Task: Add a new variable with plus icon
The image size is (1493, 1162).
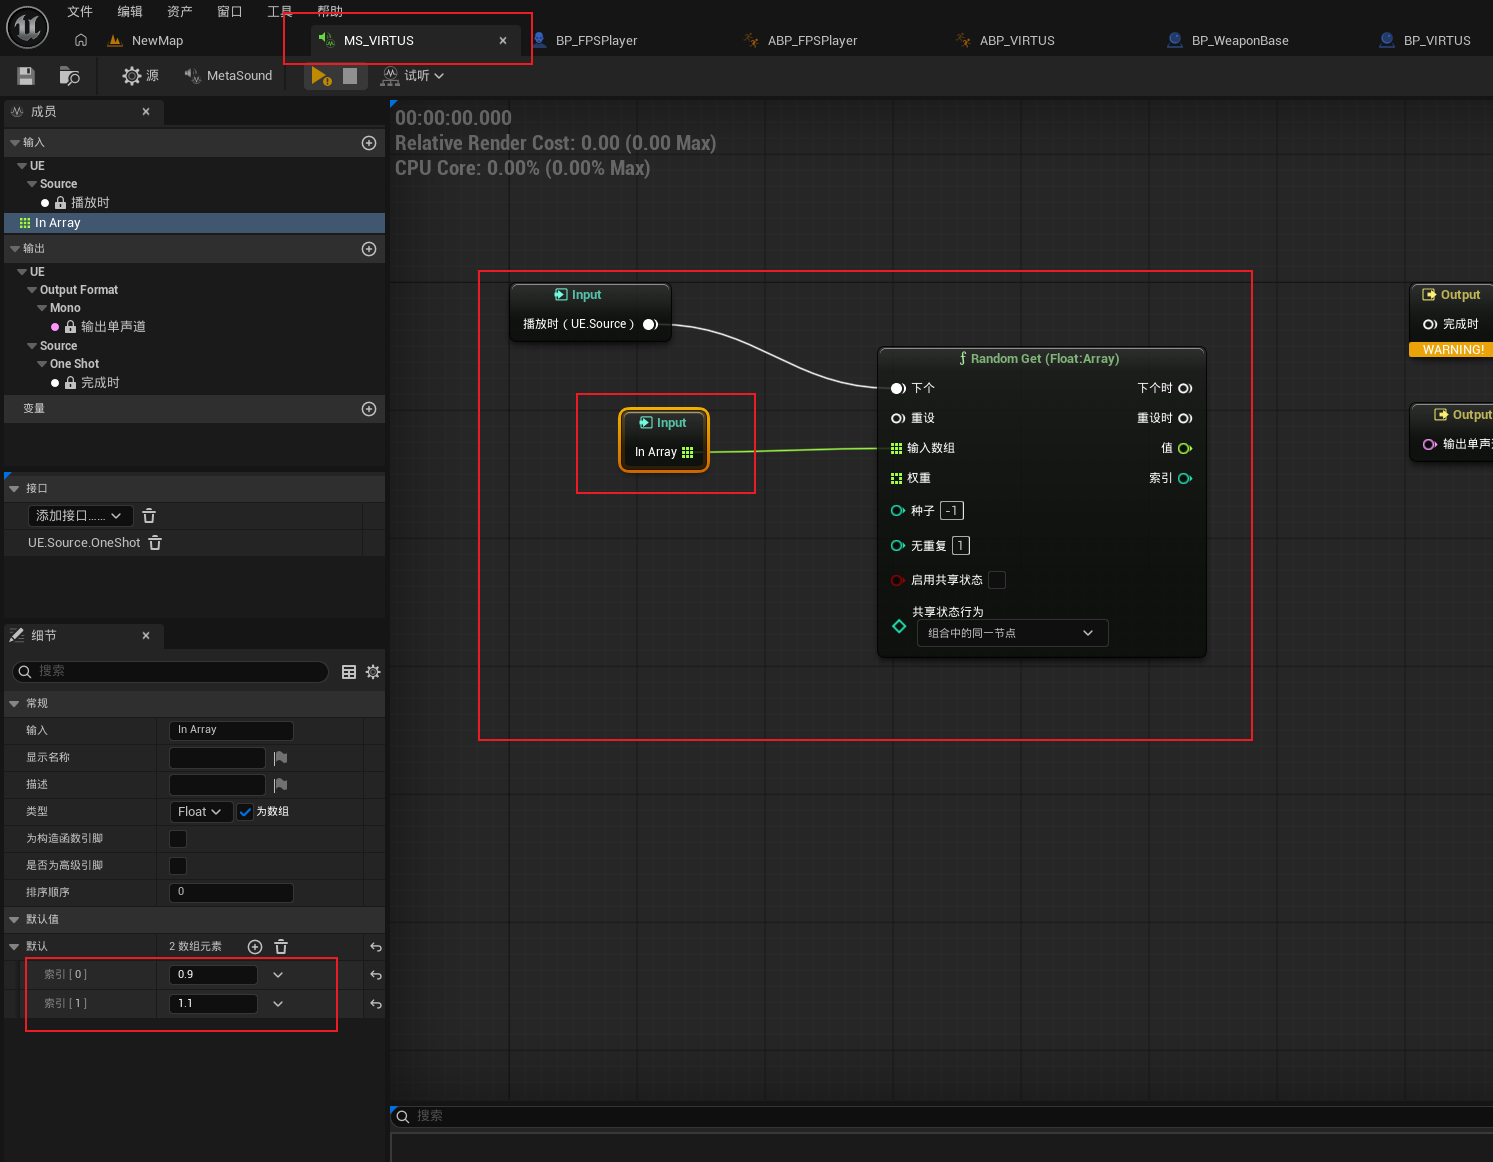Action: pyautogui.click(x=369, y=409)
